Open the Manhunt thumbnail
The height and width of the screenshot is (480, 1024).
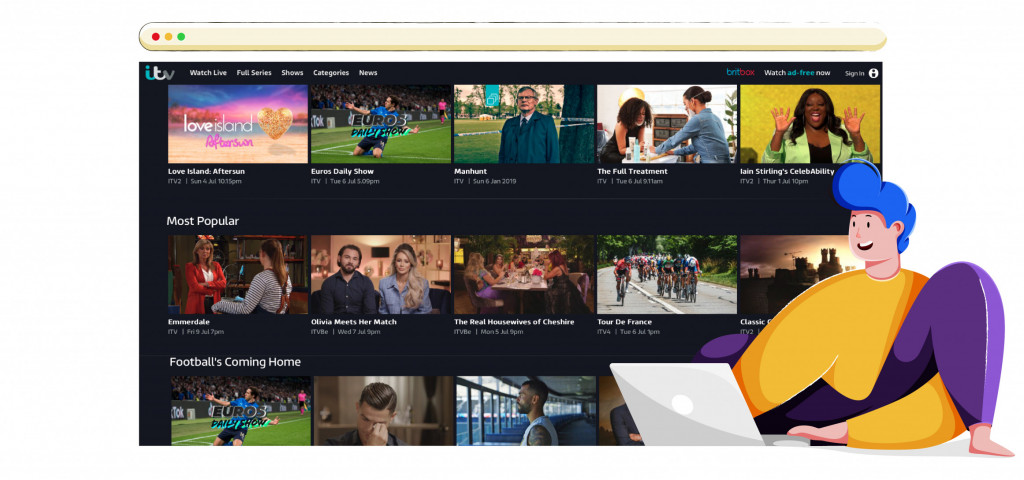[524, 123]
